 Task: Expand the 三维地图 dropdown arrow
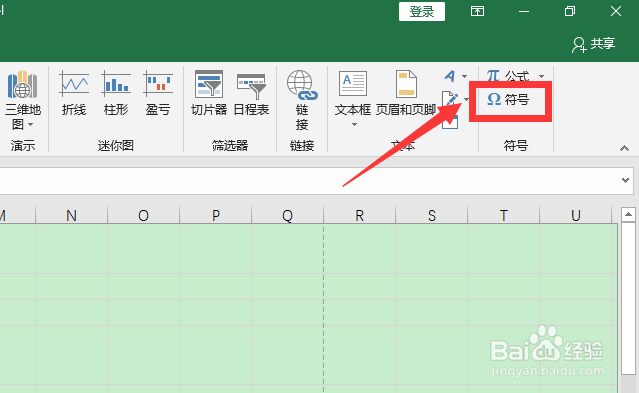(31, 124)
